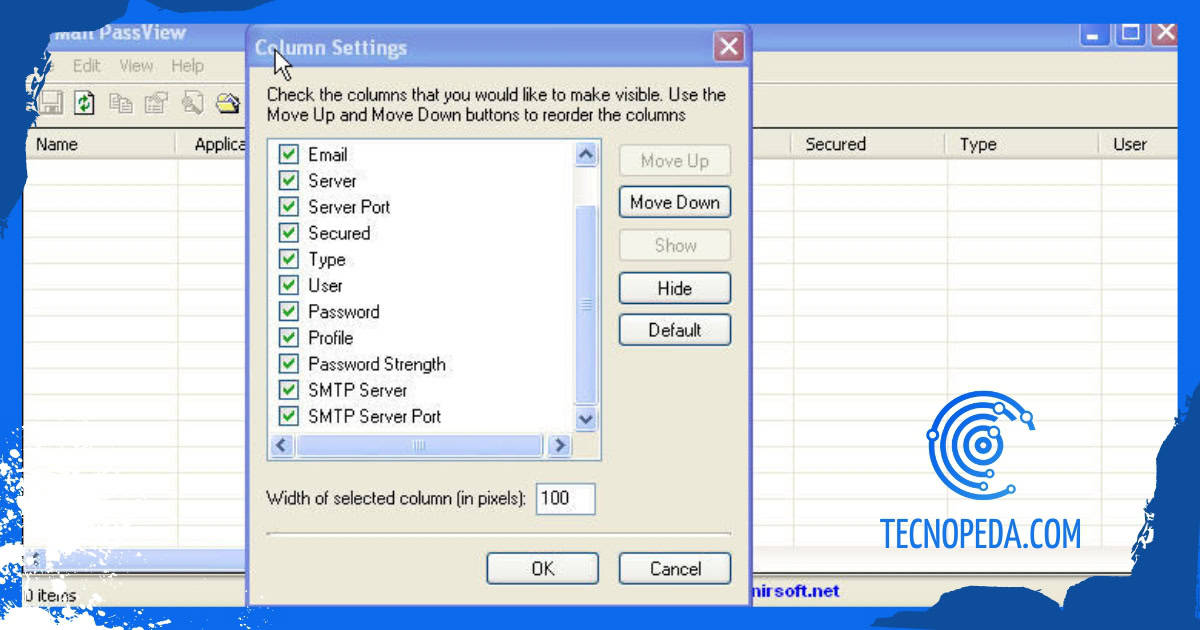Click the Properties toolbar icon
Image resolution: width=1200 pixels, height=630 pixels.
pyautogui.click(x=155, y=101)
